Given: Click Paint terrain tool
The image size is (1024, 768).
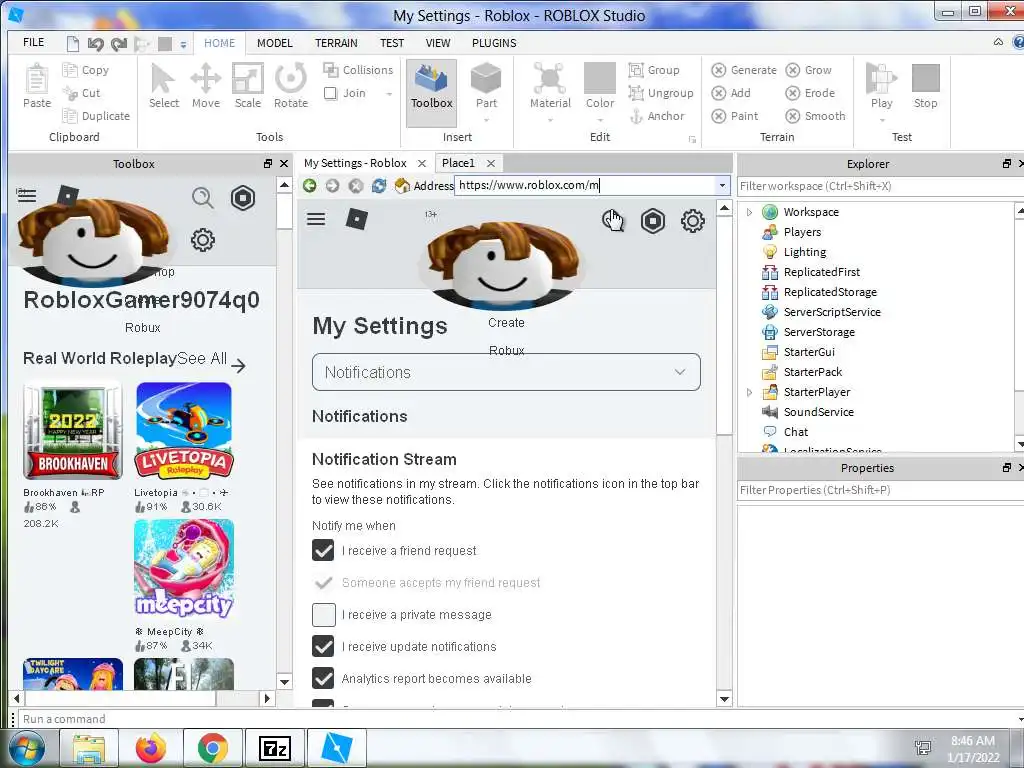Looking at the screenshot, I should [x=735, y=116].
